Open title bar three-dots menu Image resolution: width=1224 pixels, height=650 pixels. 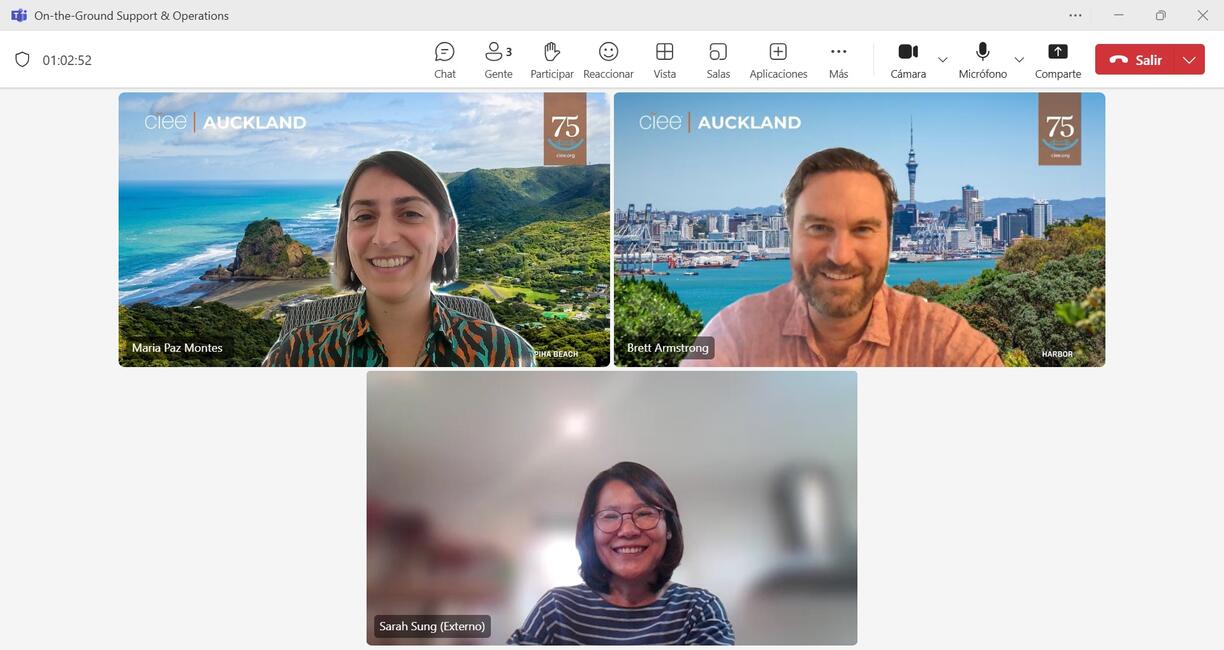pos(1075,15)
